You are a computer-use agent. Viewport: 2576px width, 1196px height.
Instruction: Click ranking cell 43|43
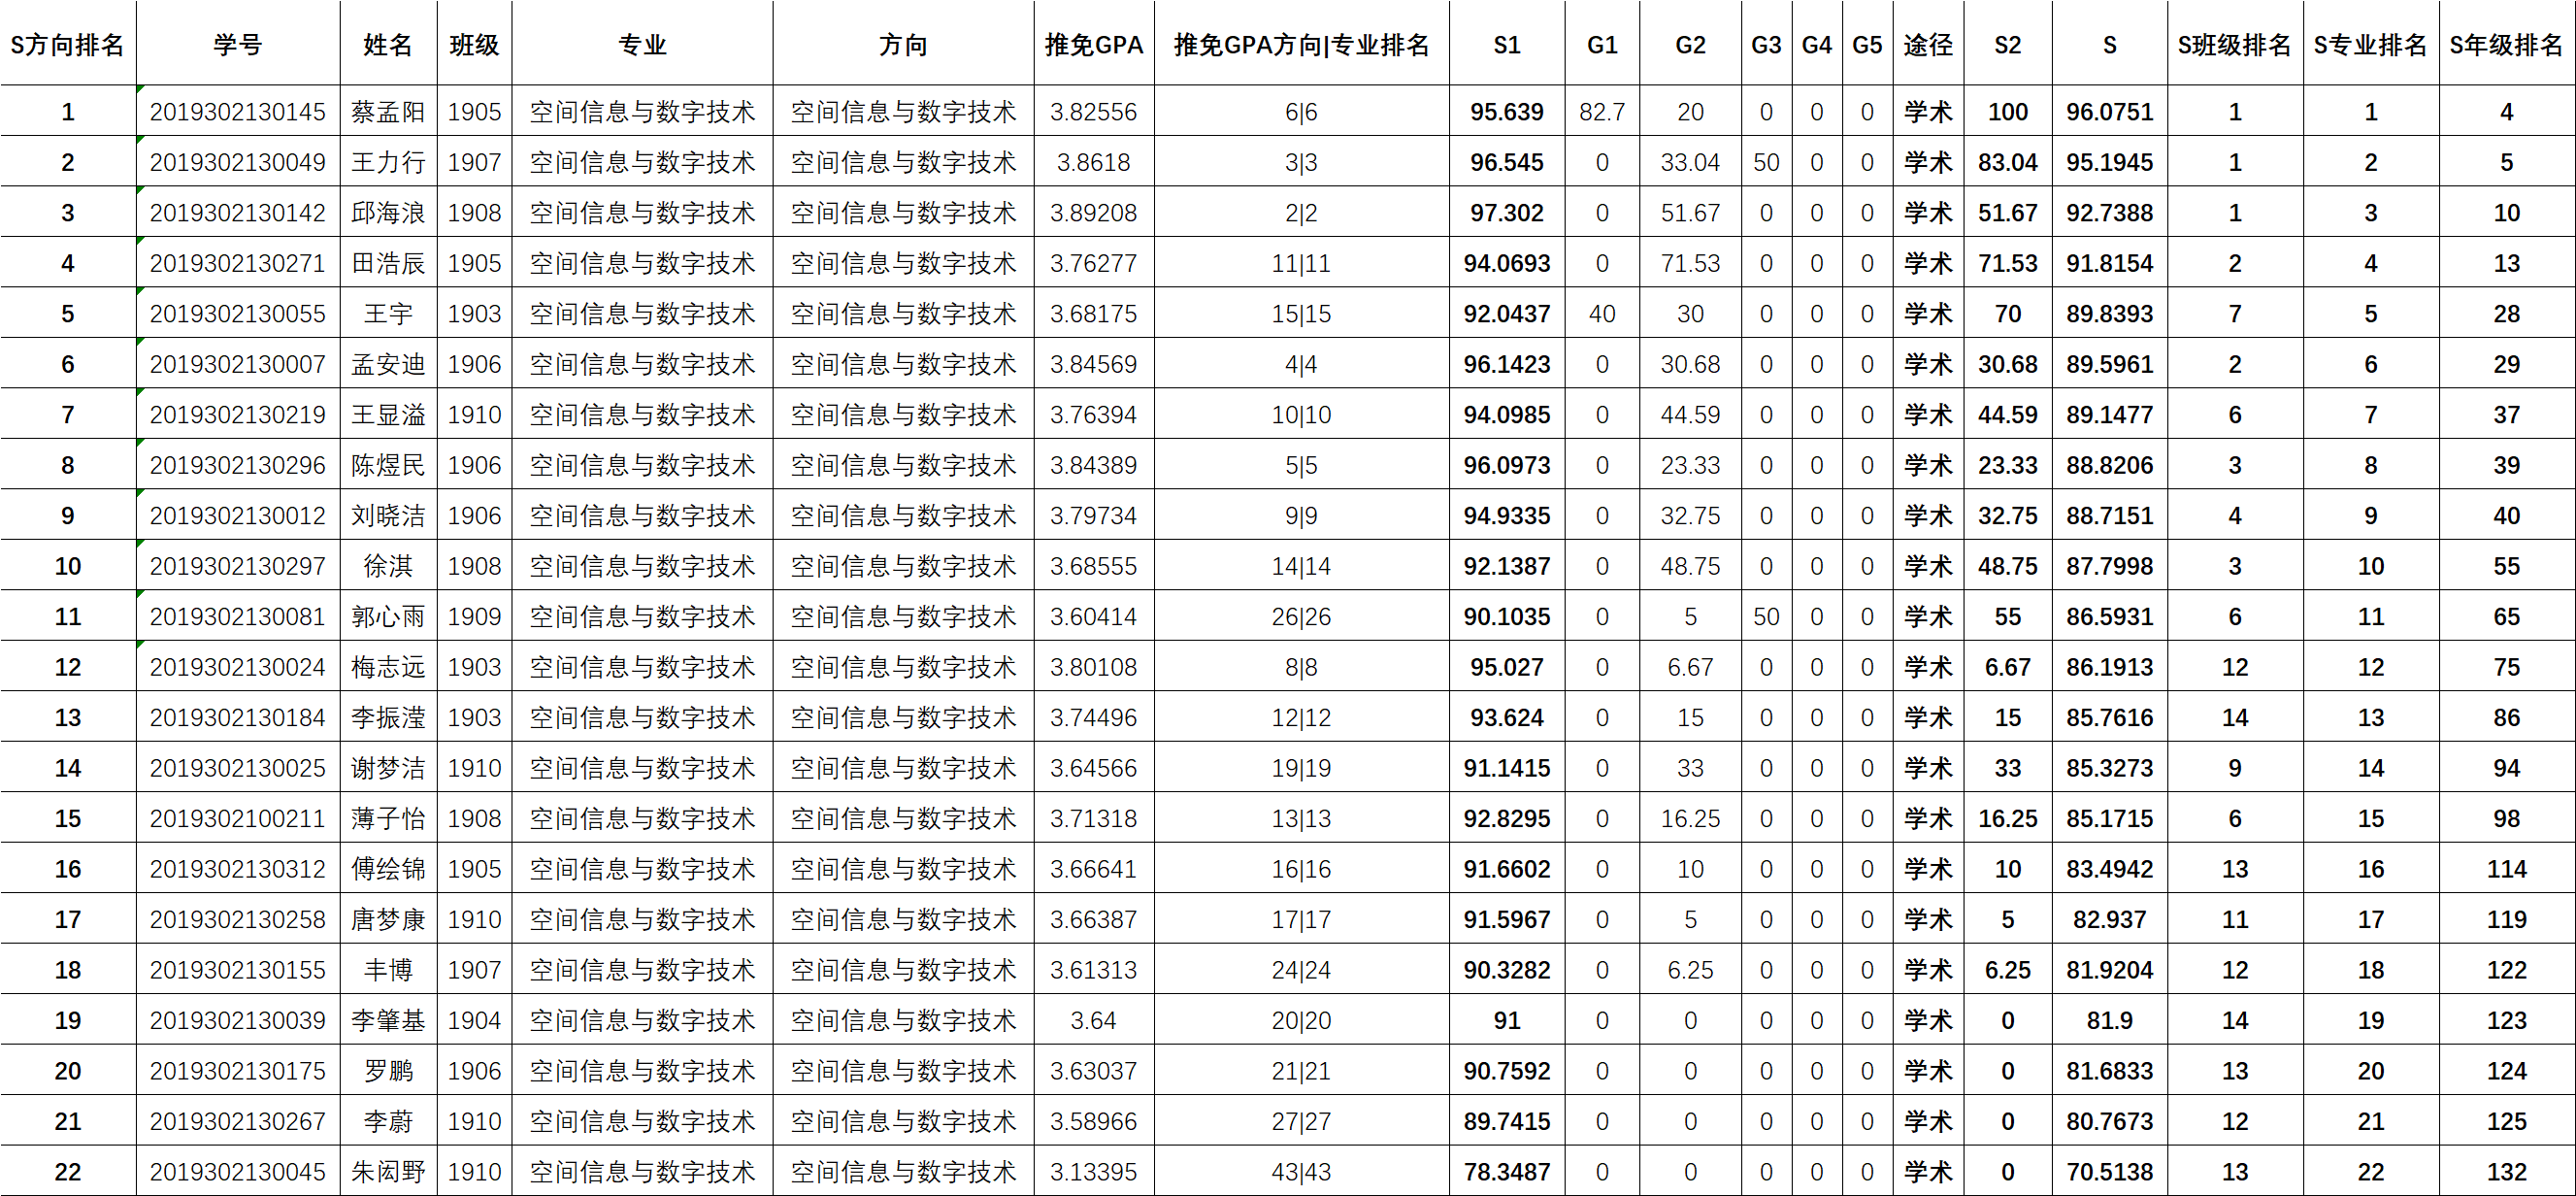pyautogui.click(x=1301, y=1172)
